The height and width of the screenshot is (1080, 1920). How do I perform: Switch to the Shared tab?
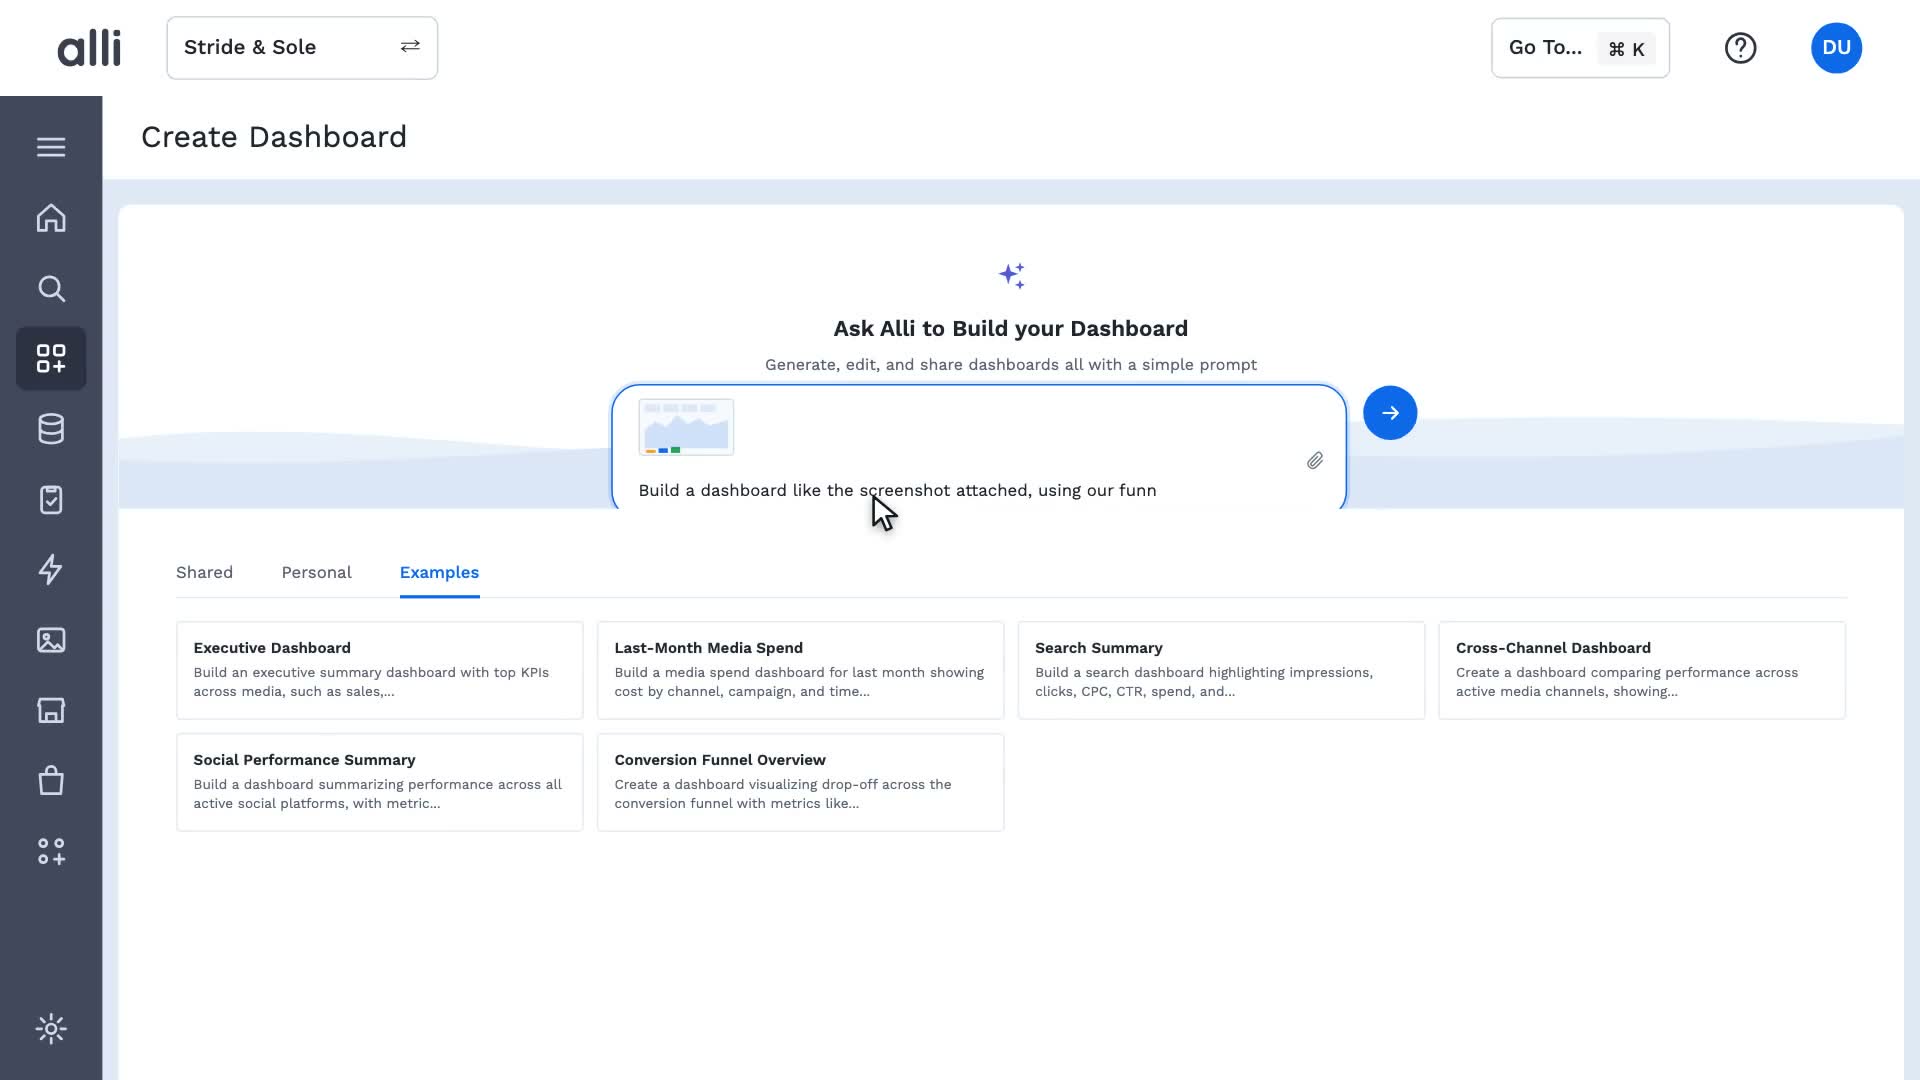tap(204, 573)
